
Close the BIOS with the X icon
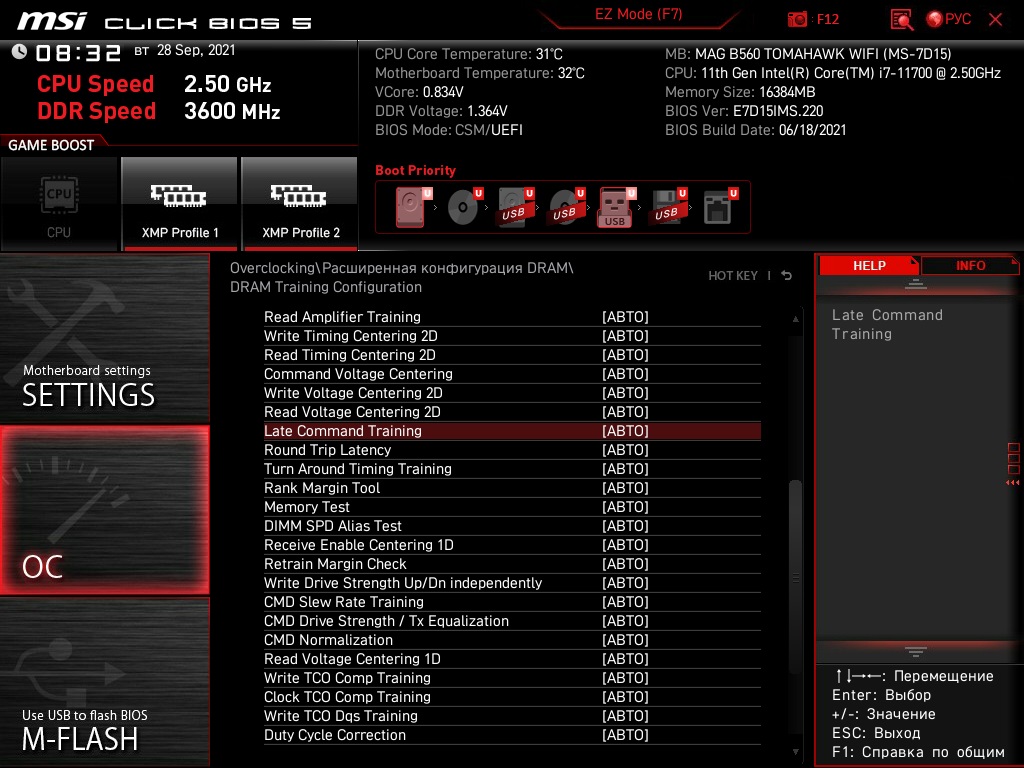995,20
